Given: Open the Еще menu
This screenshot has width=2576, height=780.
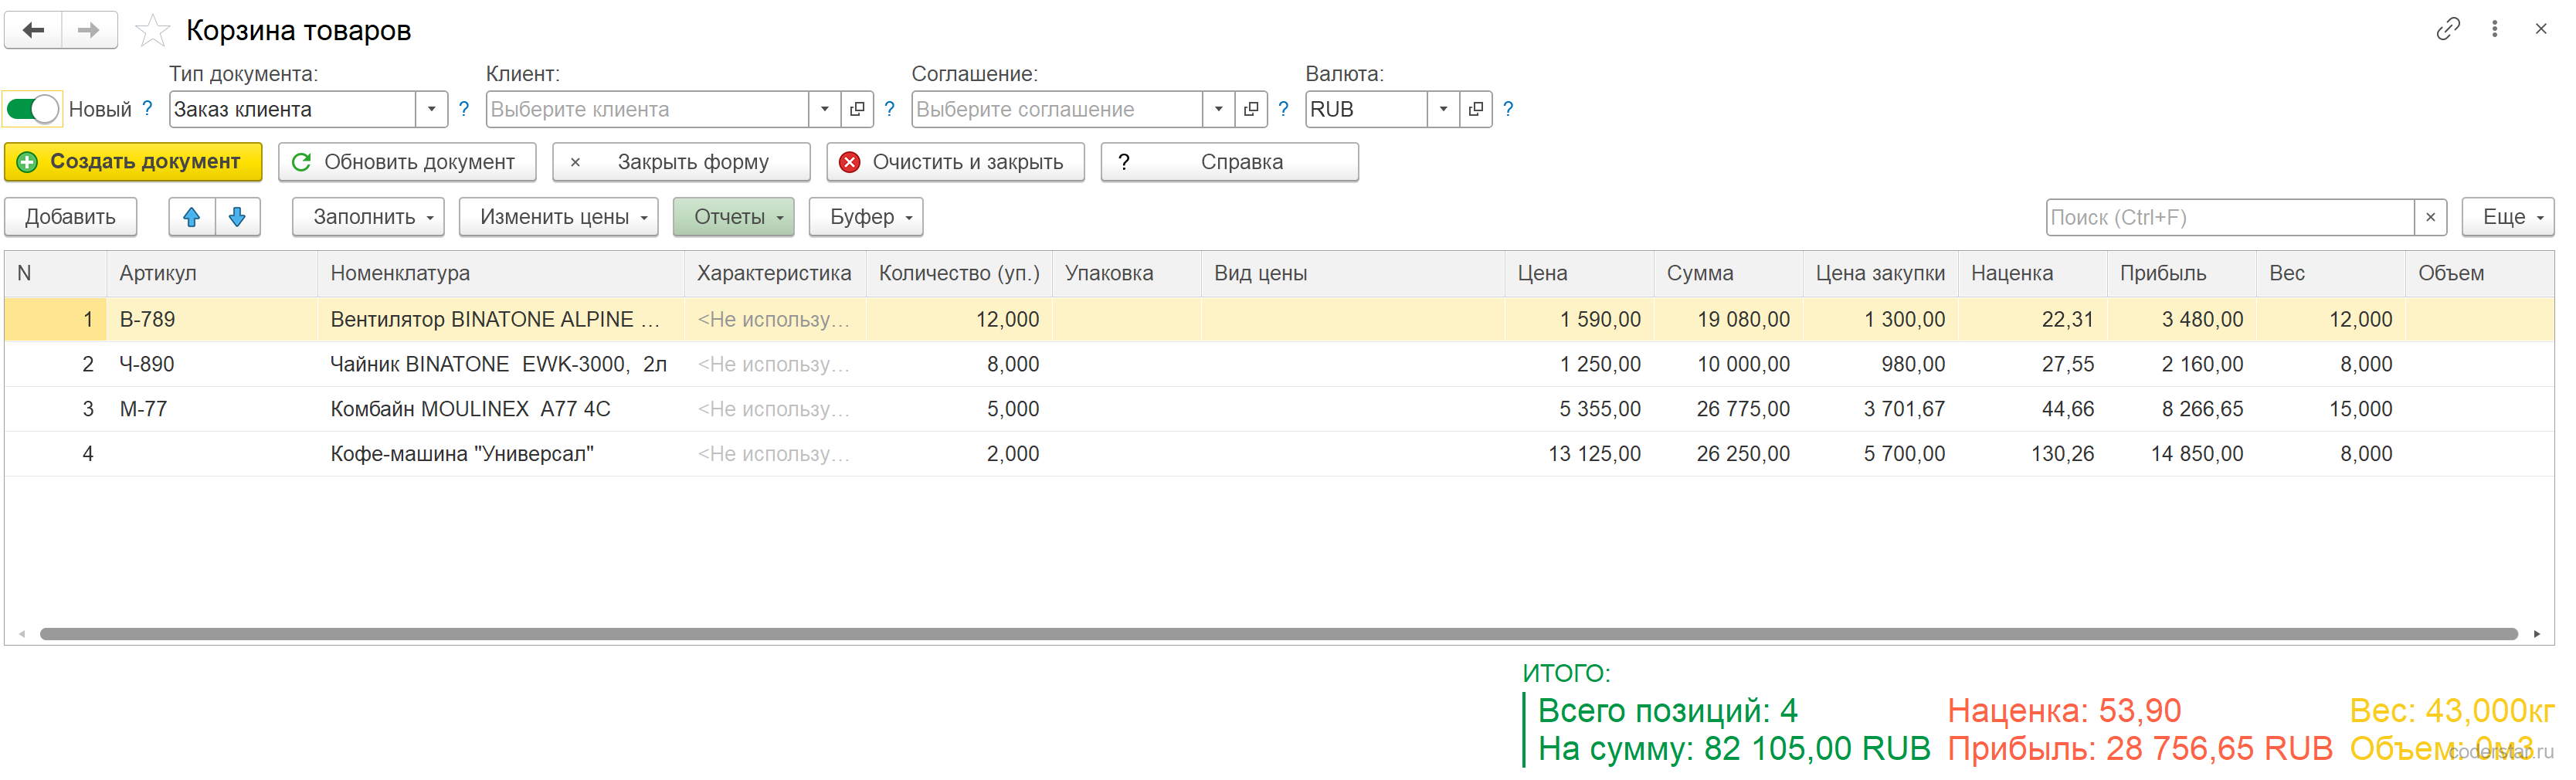Looking at the screenshot, I should pyautogui.click(x=2508, y=217).
